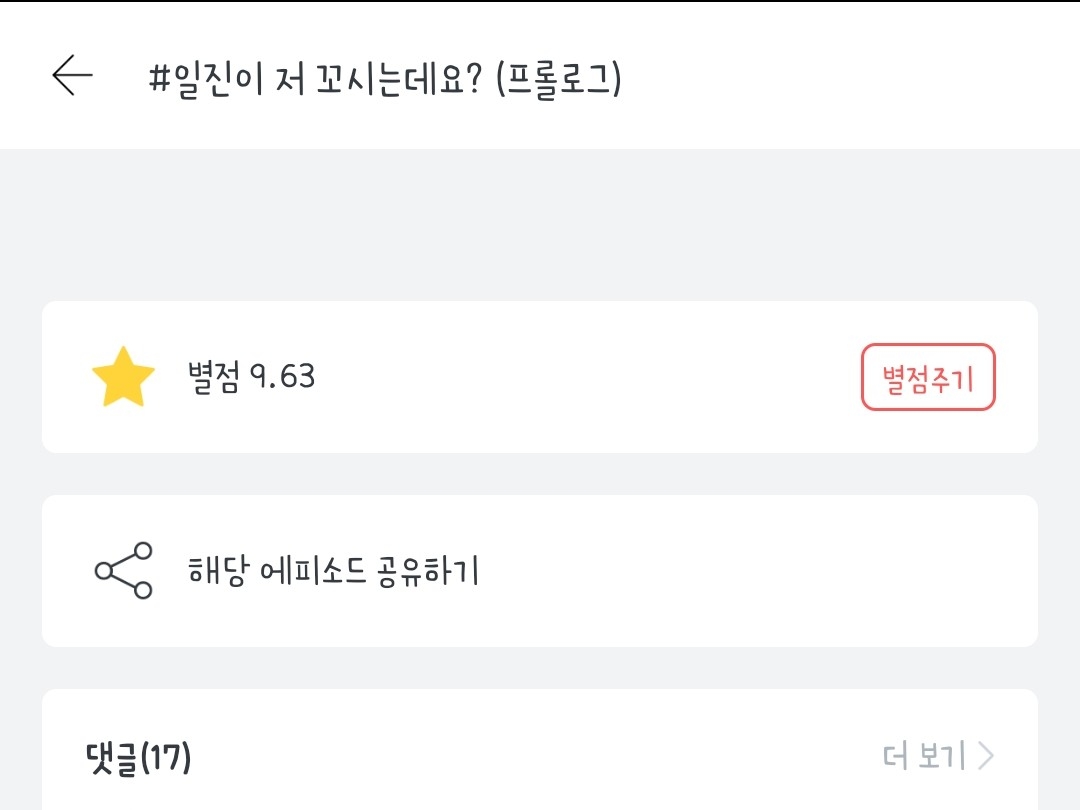Tap the (프롤로그) part of the title

point(558,78)
